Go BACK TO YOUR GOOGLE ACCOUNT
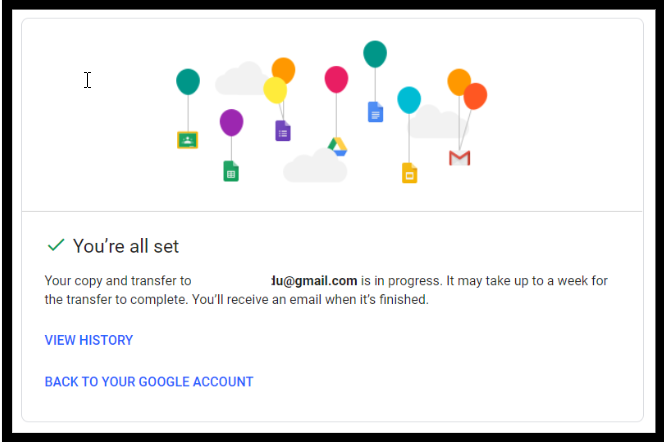664x442 pixels. point(149,381)
